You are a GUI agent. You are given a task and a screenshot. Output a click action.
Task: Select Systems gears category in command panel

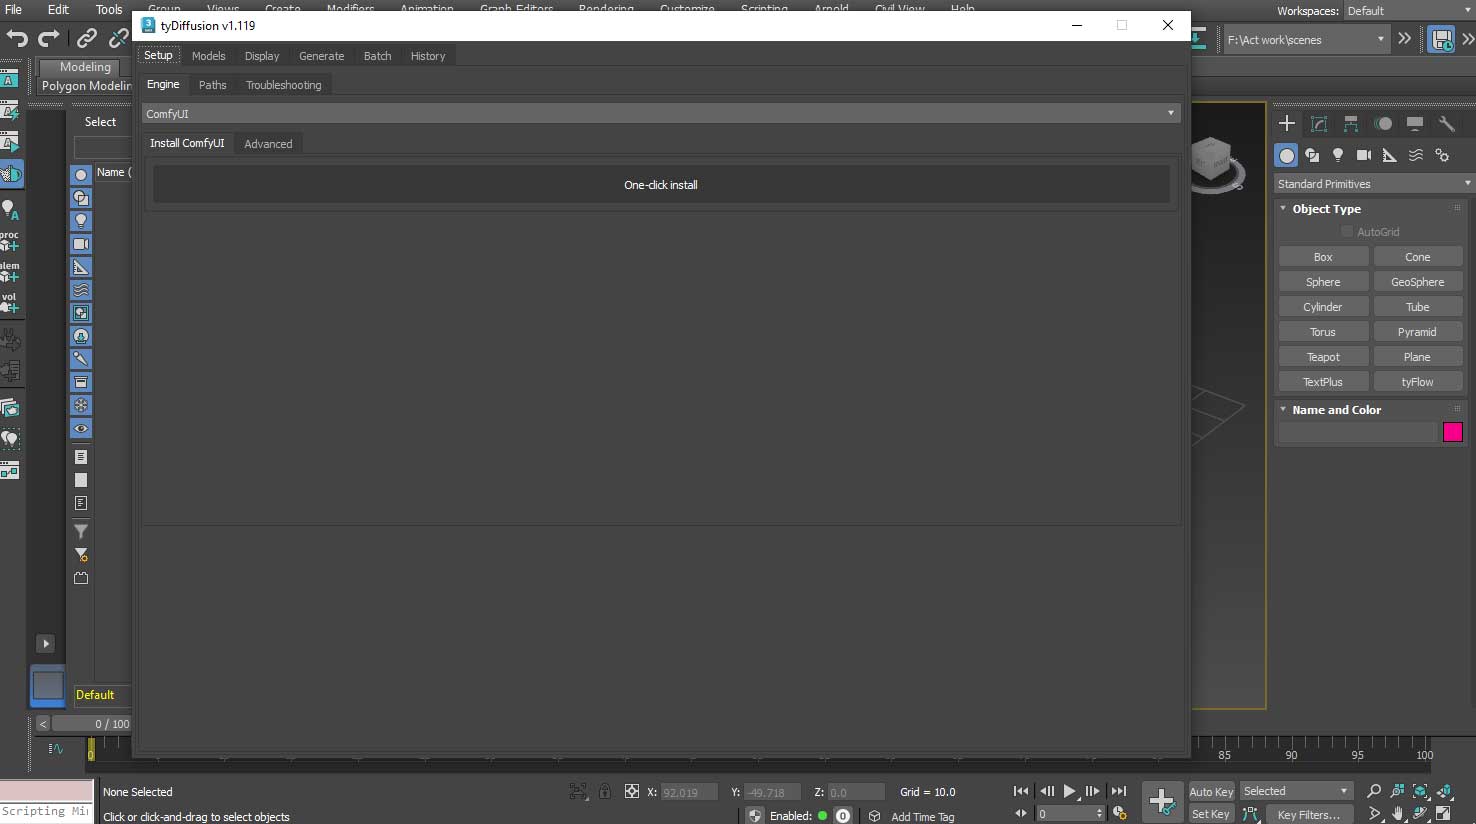(x=1442, y=155)
